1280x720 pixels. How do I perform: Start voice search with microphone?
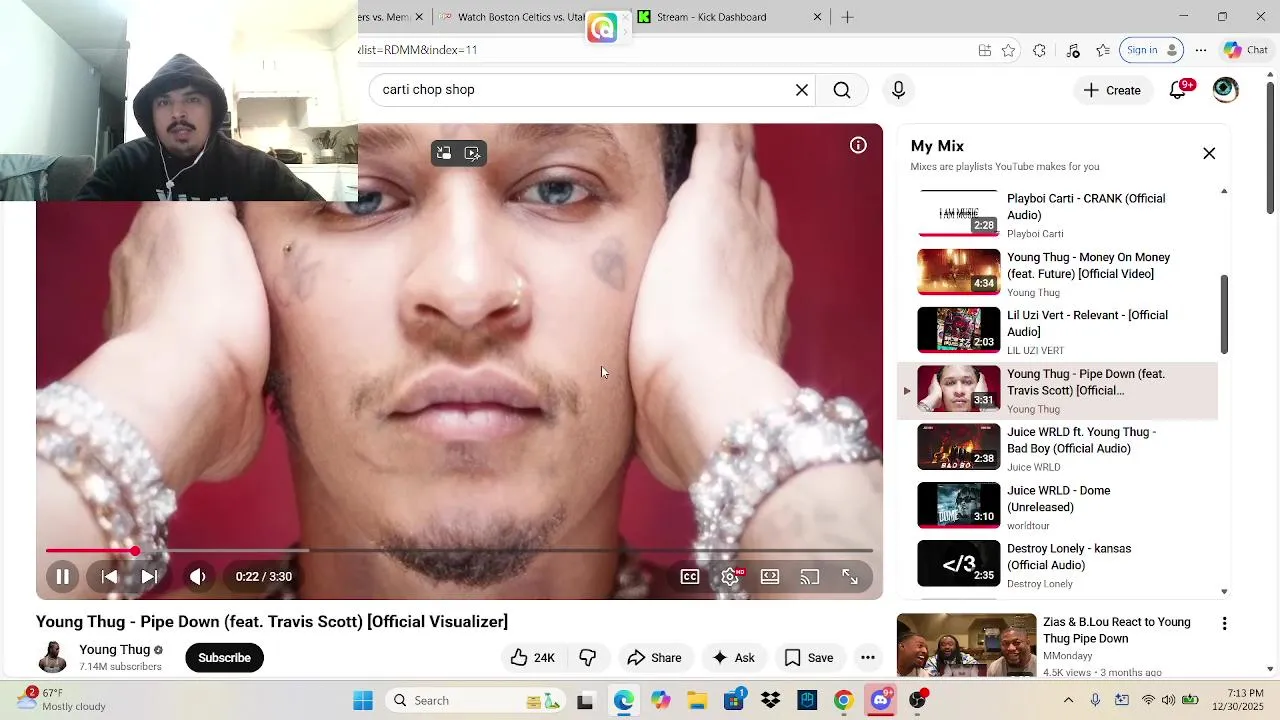point(898,90)
